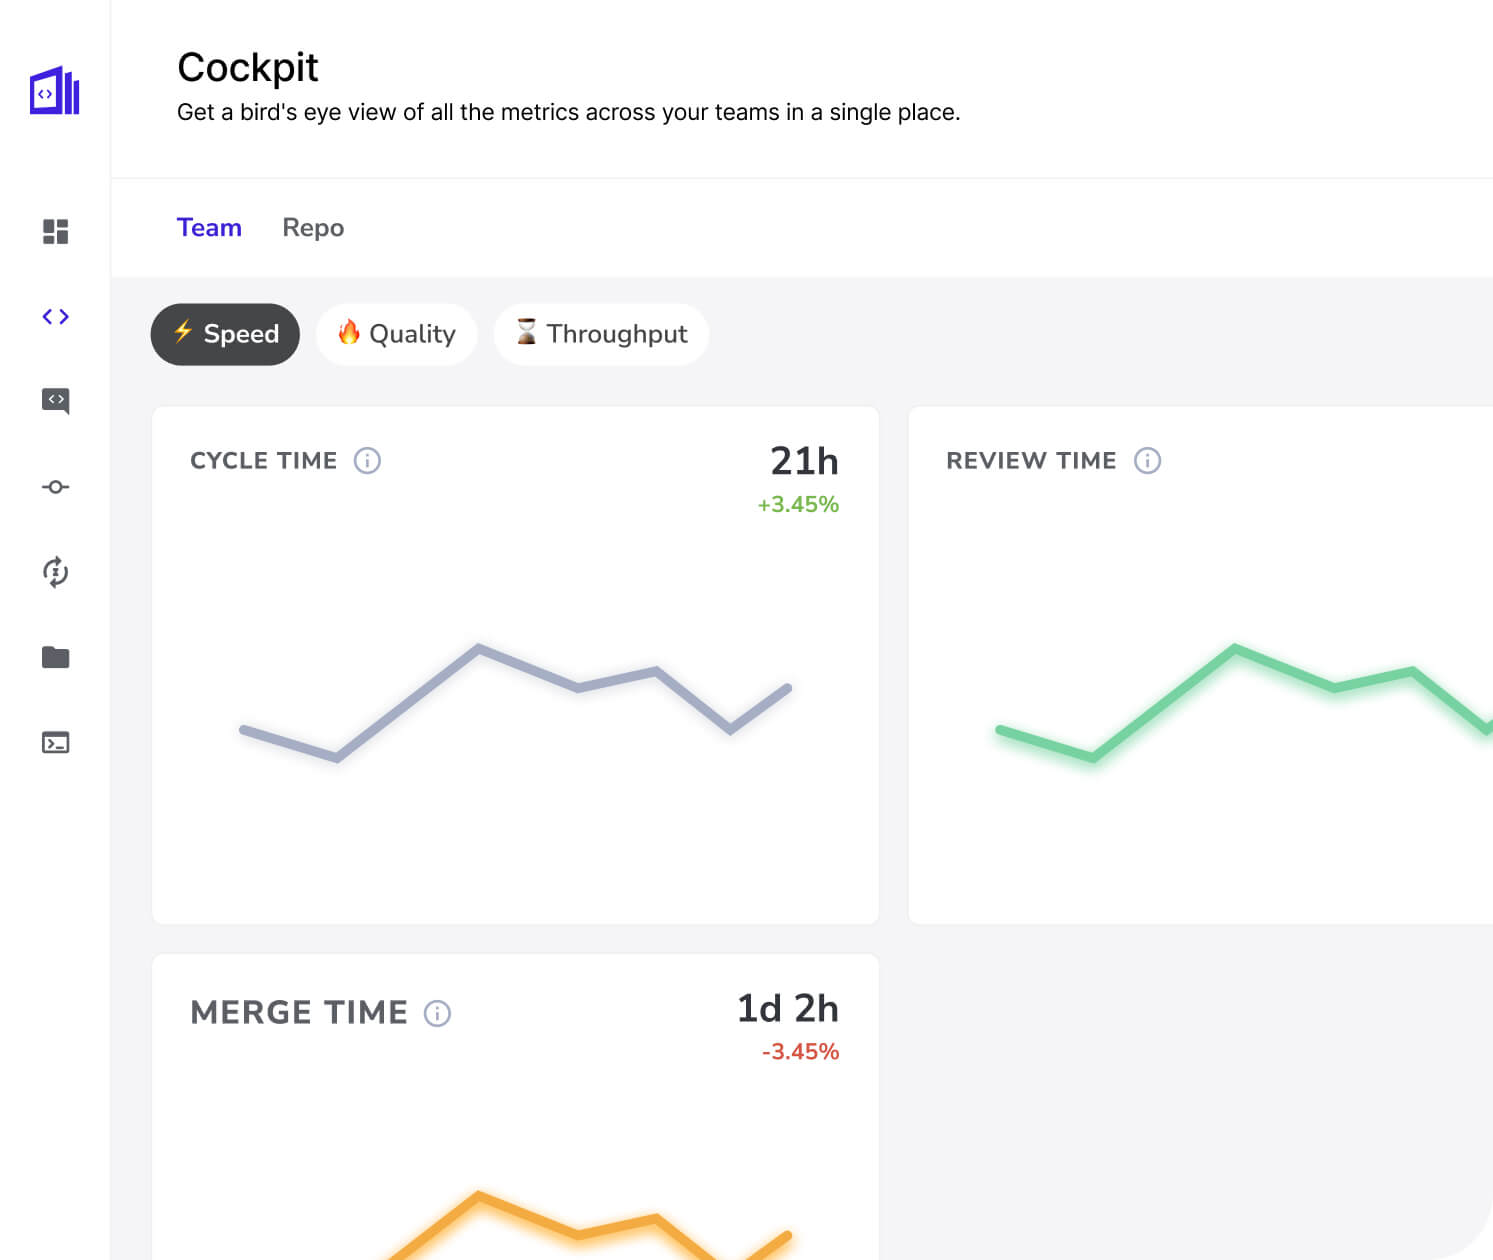Click the orange Merge Time chart
The width and height of the screenshot is (1493, 1260).
pos(586,1225)
